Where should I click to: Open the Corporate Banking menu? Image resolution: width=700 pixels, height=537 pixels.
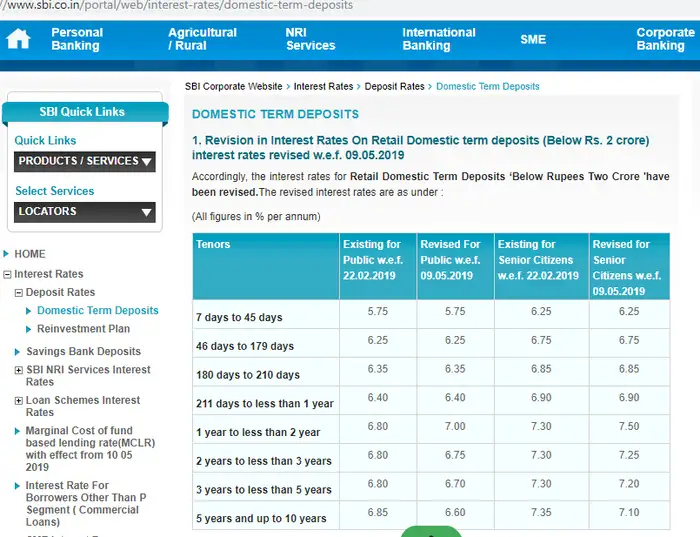(665, 39)
